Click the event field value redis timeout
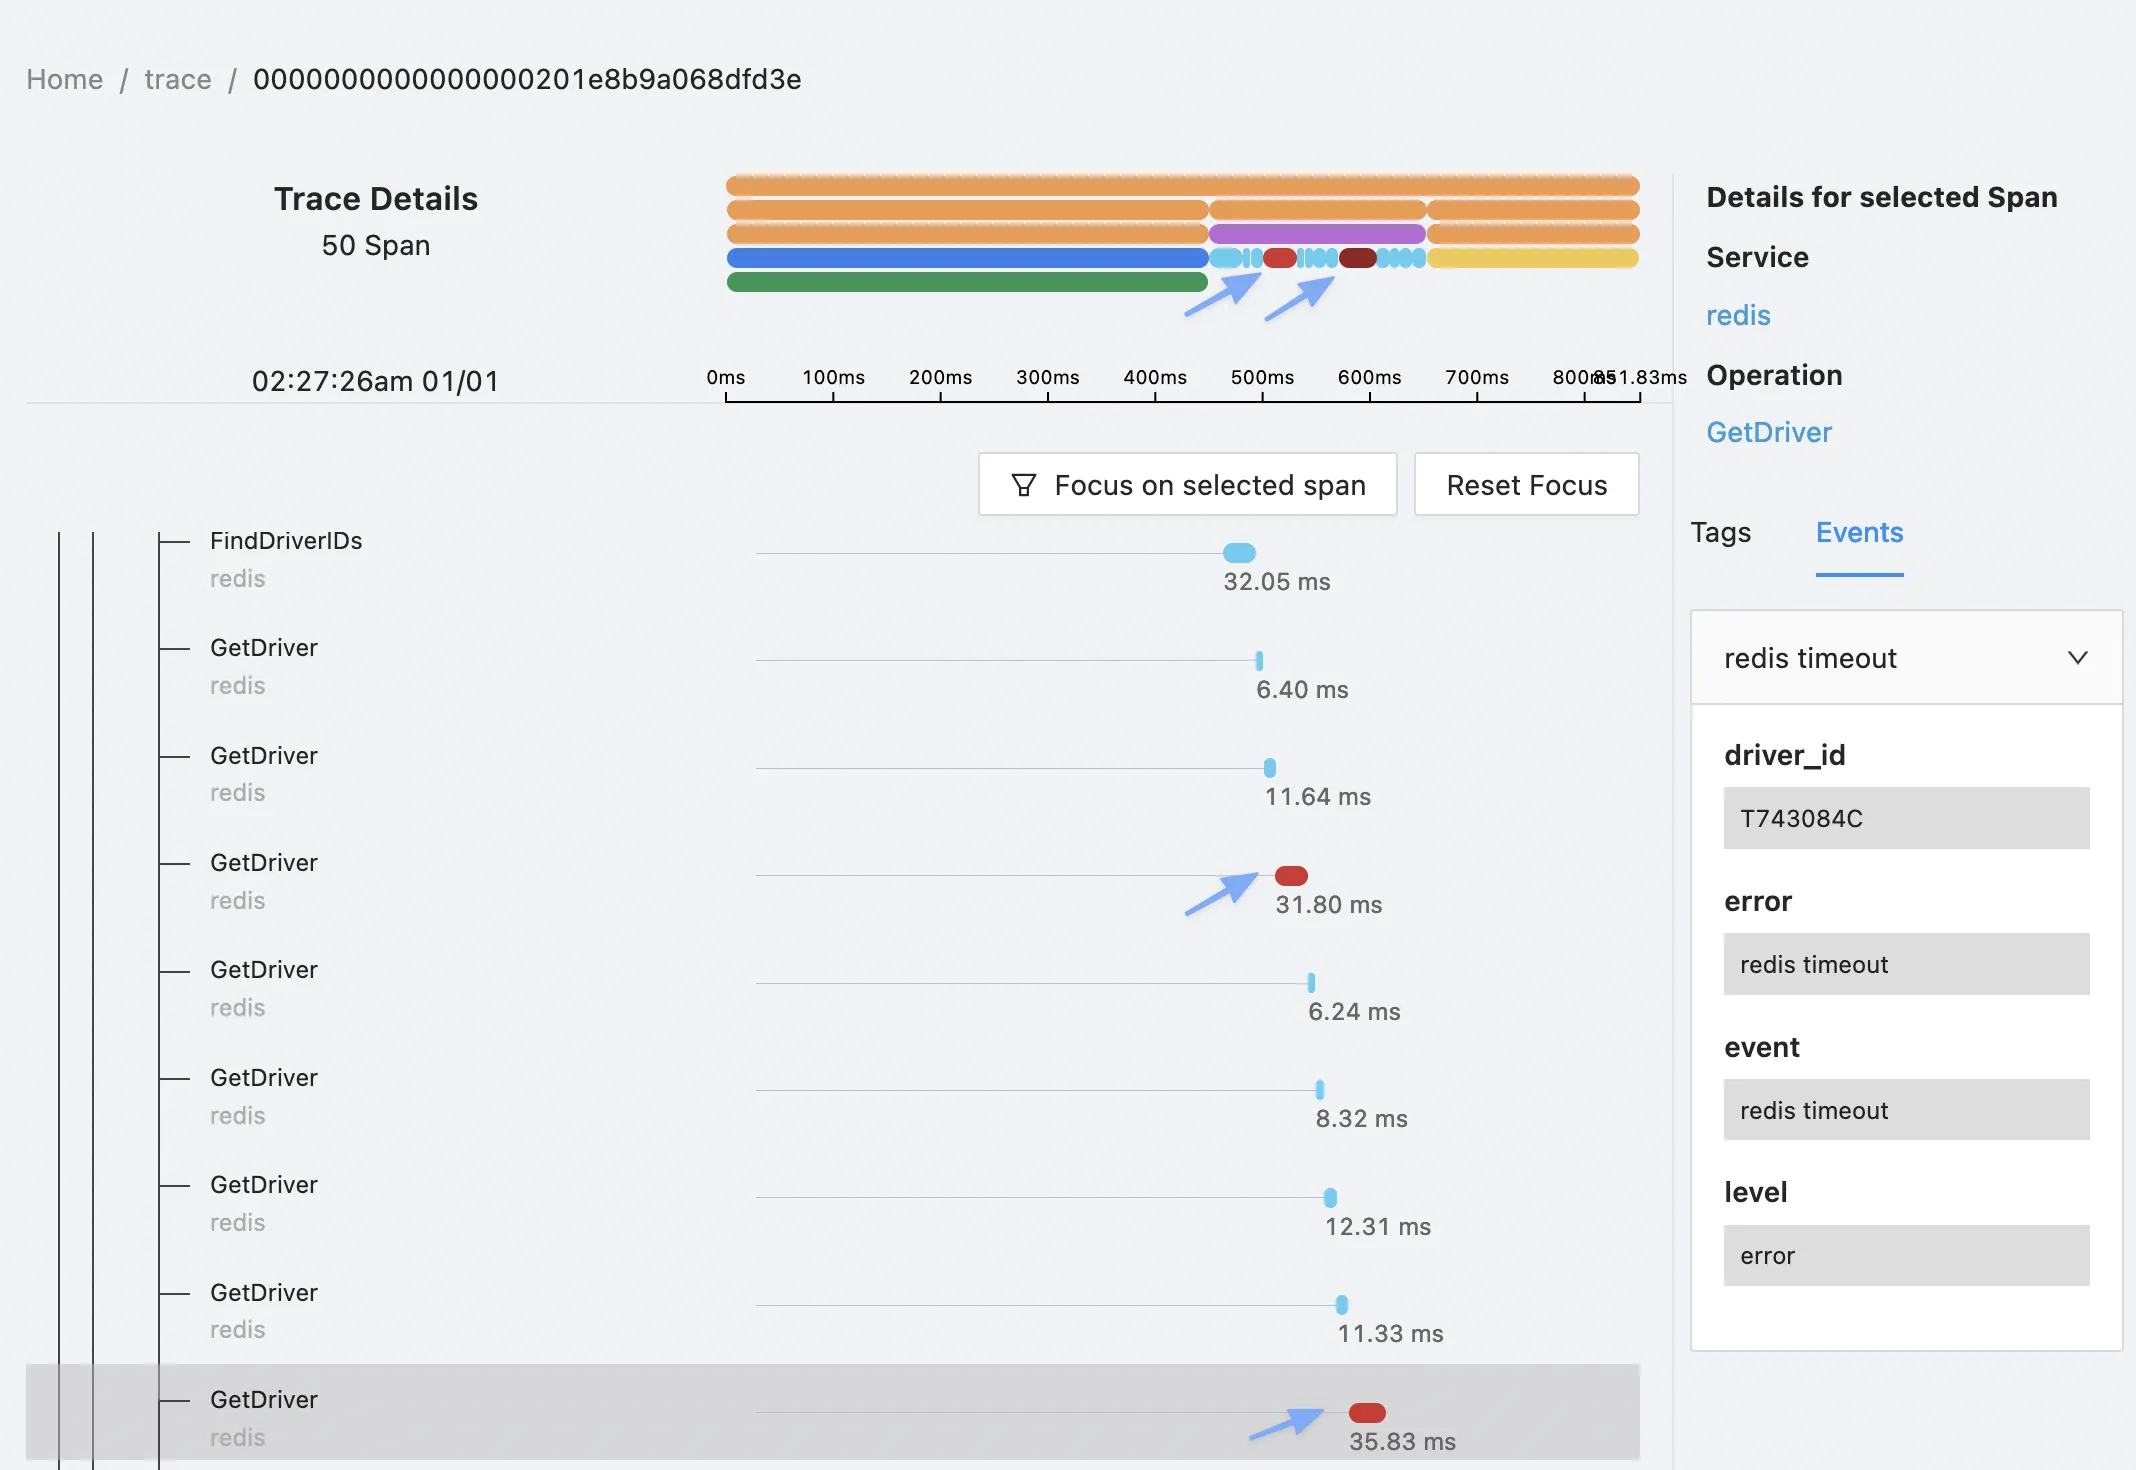 click(1906, 1110)
